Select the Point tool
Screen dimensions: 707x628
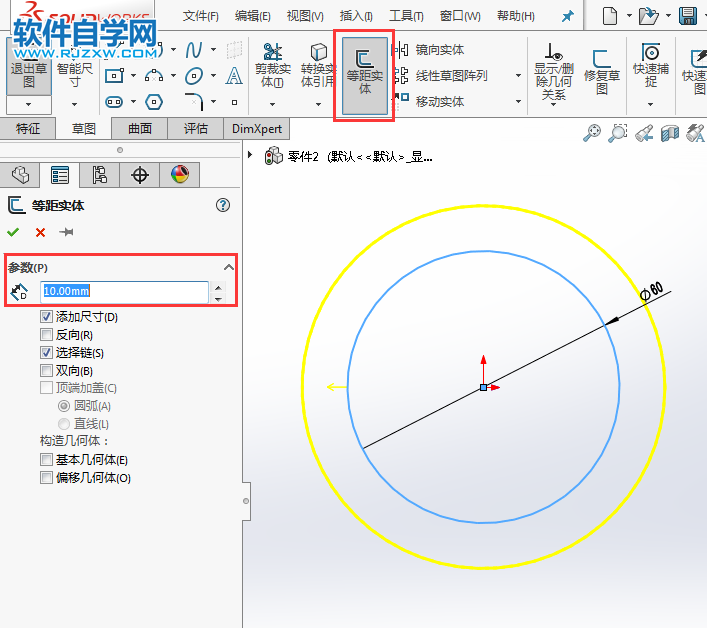(234, 102)
